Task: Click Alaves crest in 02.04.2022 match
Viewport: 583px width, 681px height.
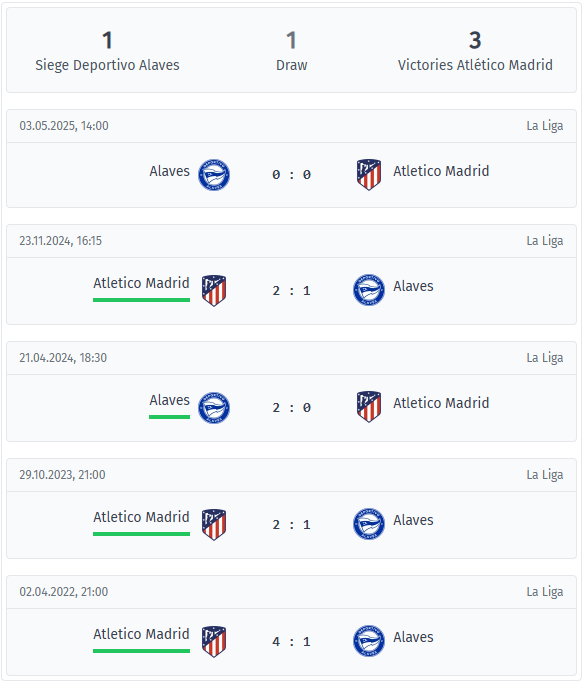Action: (369, 641)
